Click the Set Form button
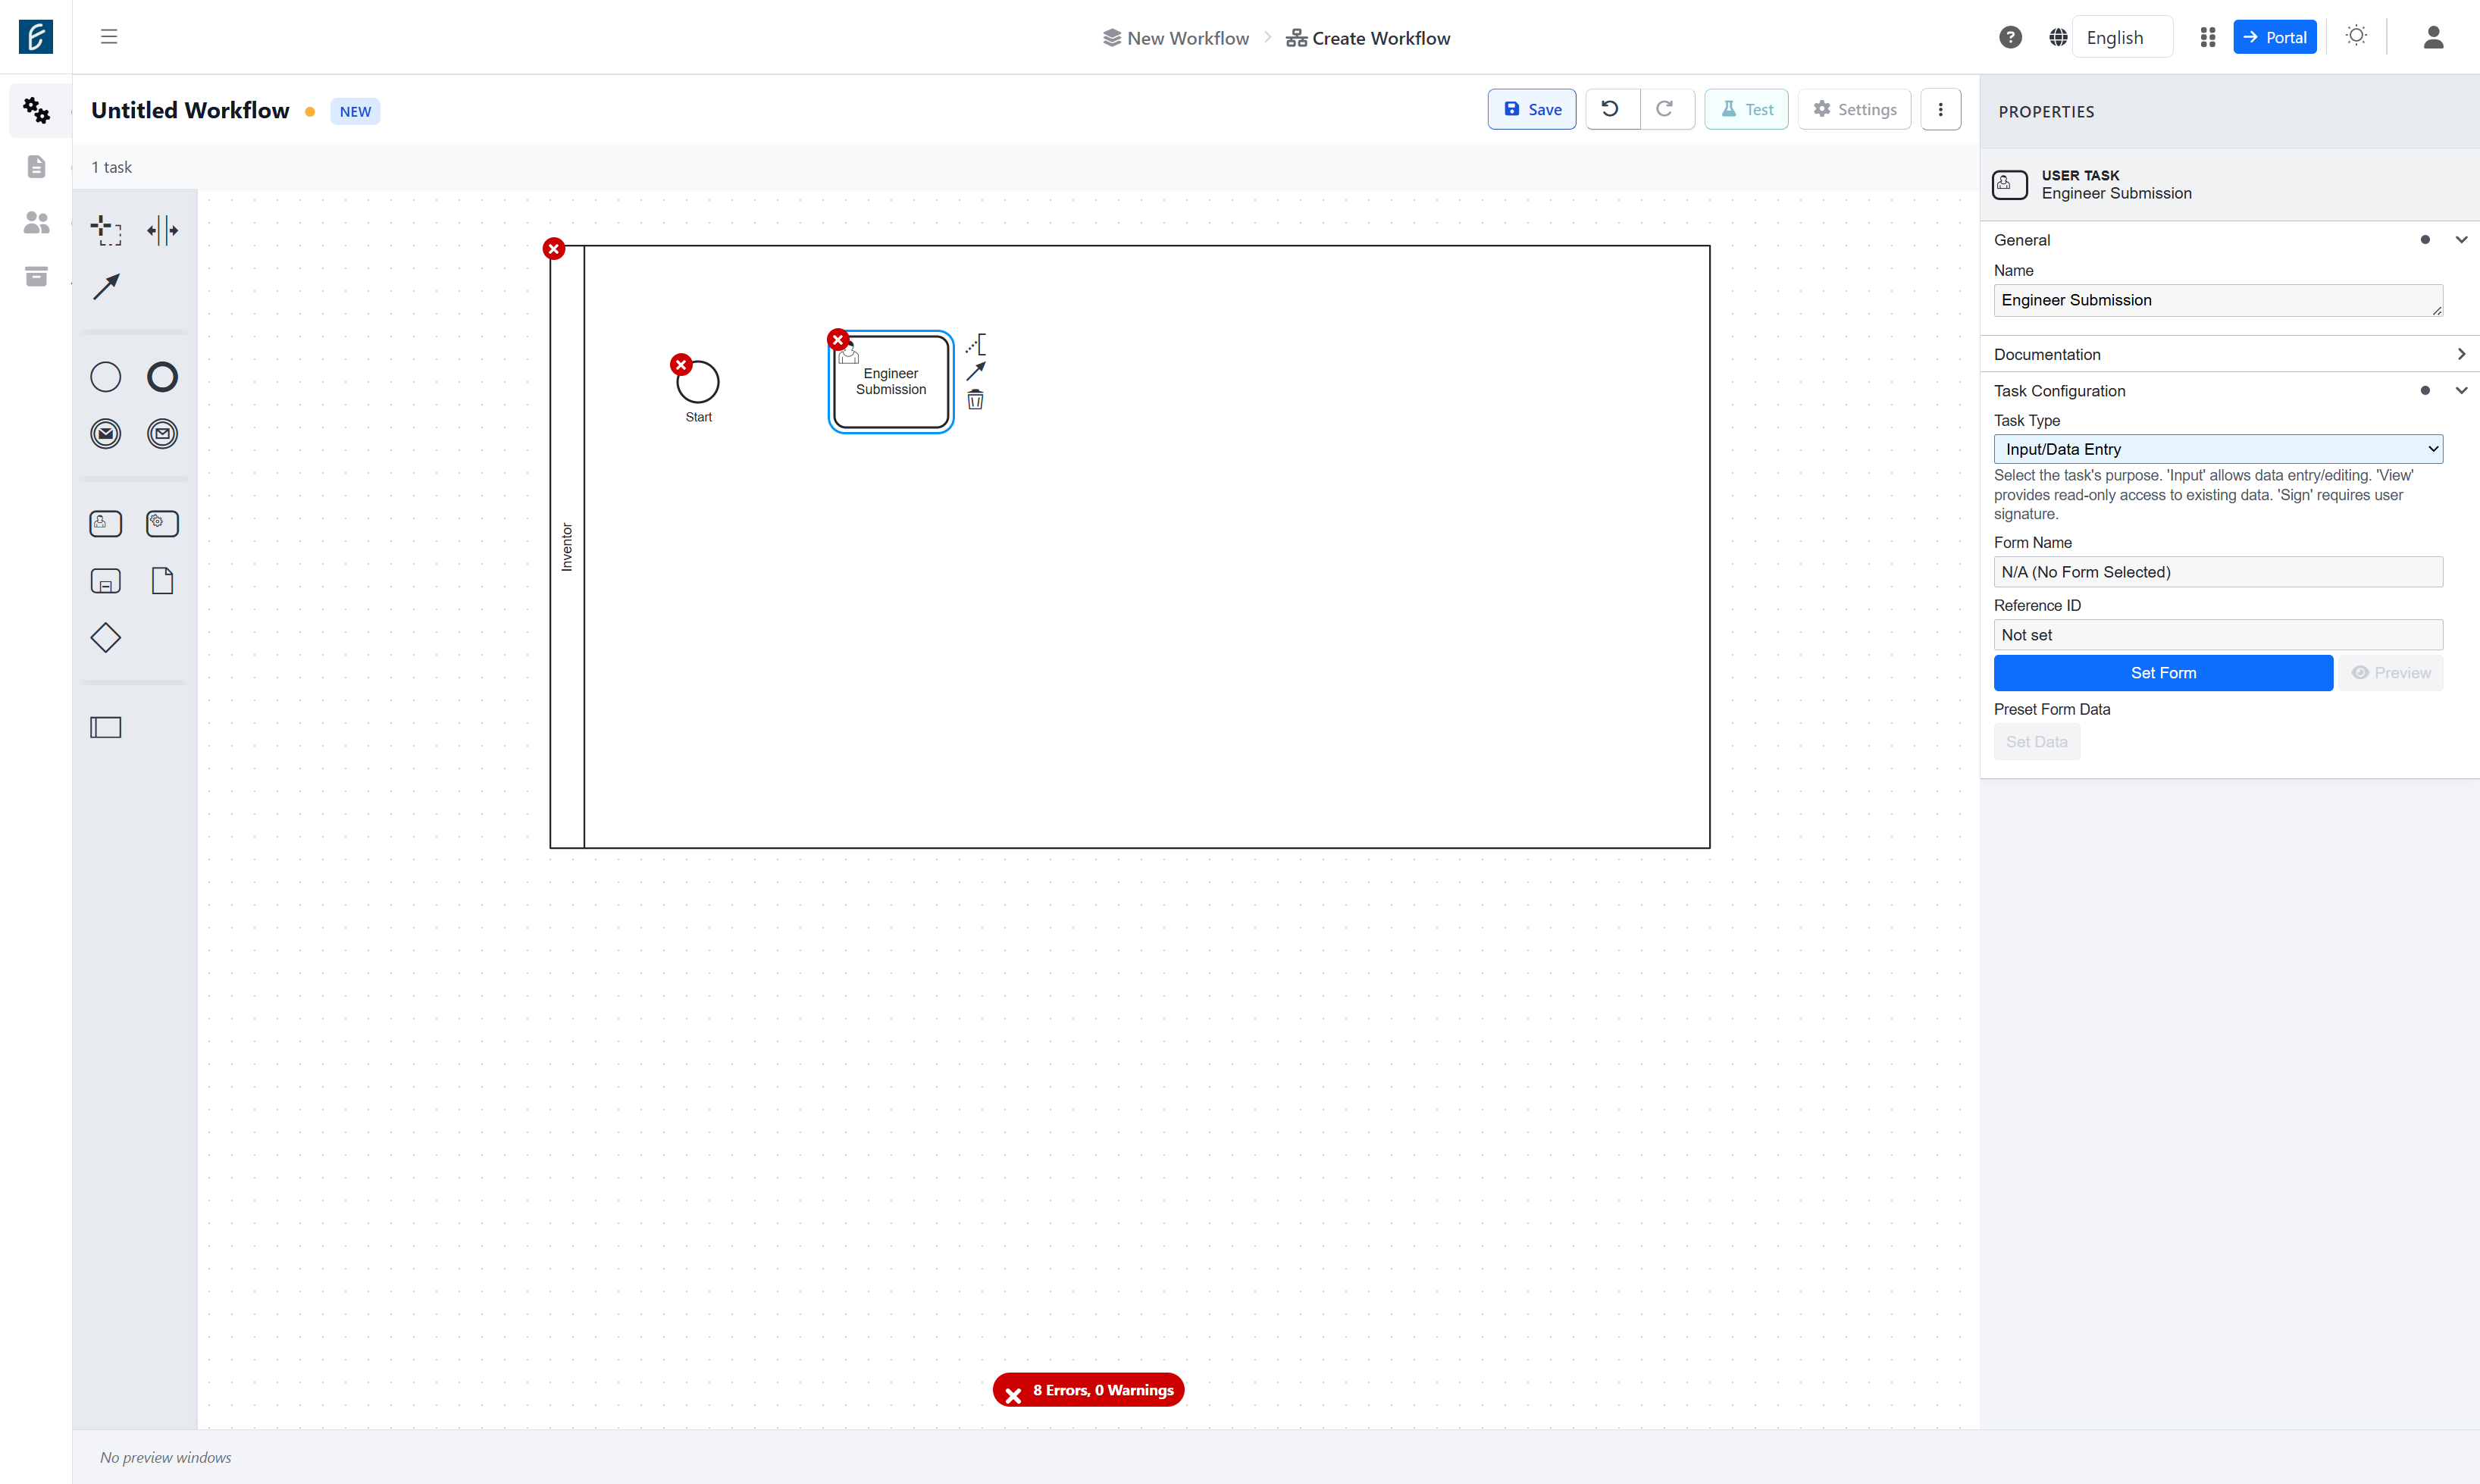 pos(2163,673)
